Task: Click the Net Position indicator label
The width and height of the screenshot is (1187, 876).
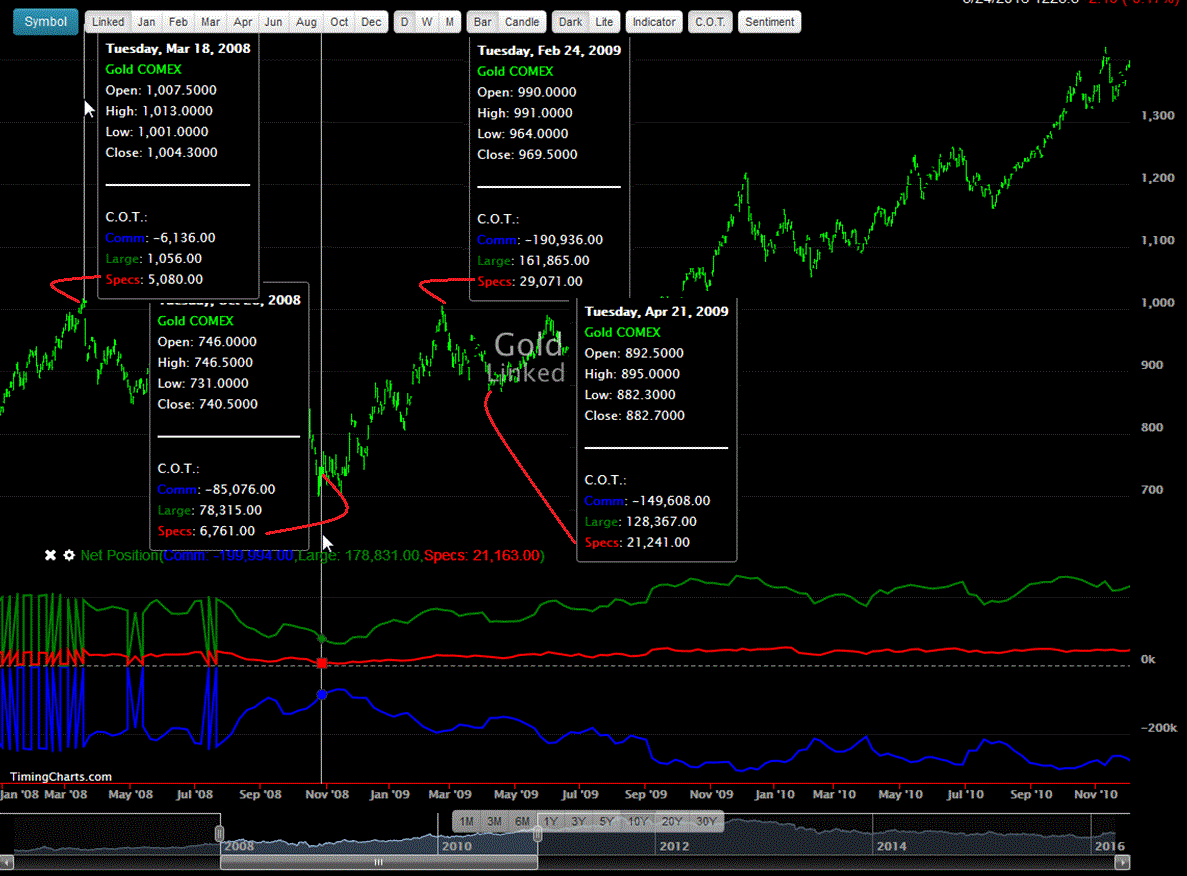Action: (312, 555)
